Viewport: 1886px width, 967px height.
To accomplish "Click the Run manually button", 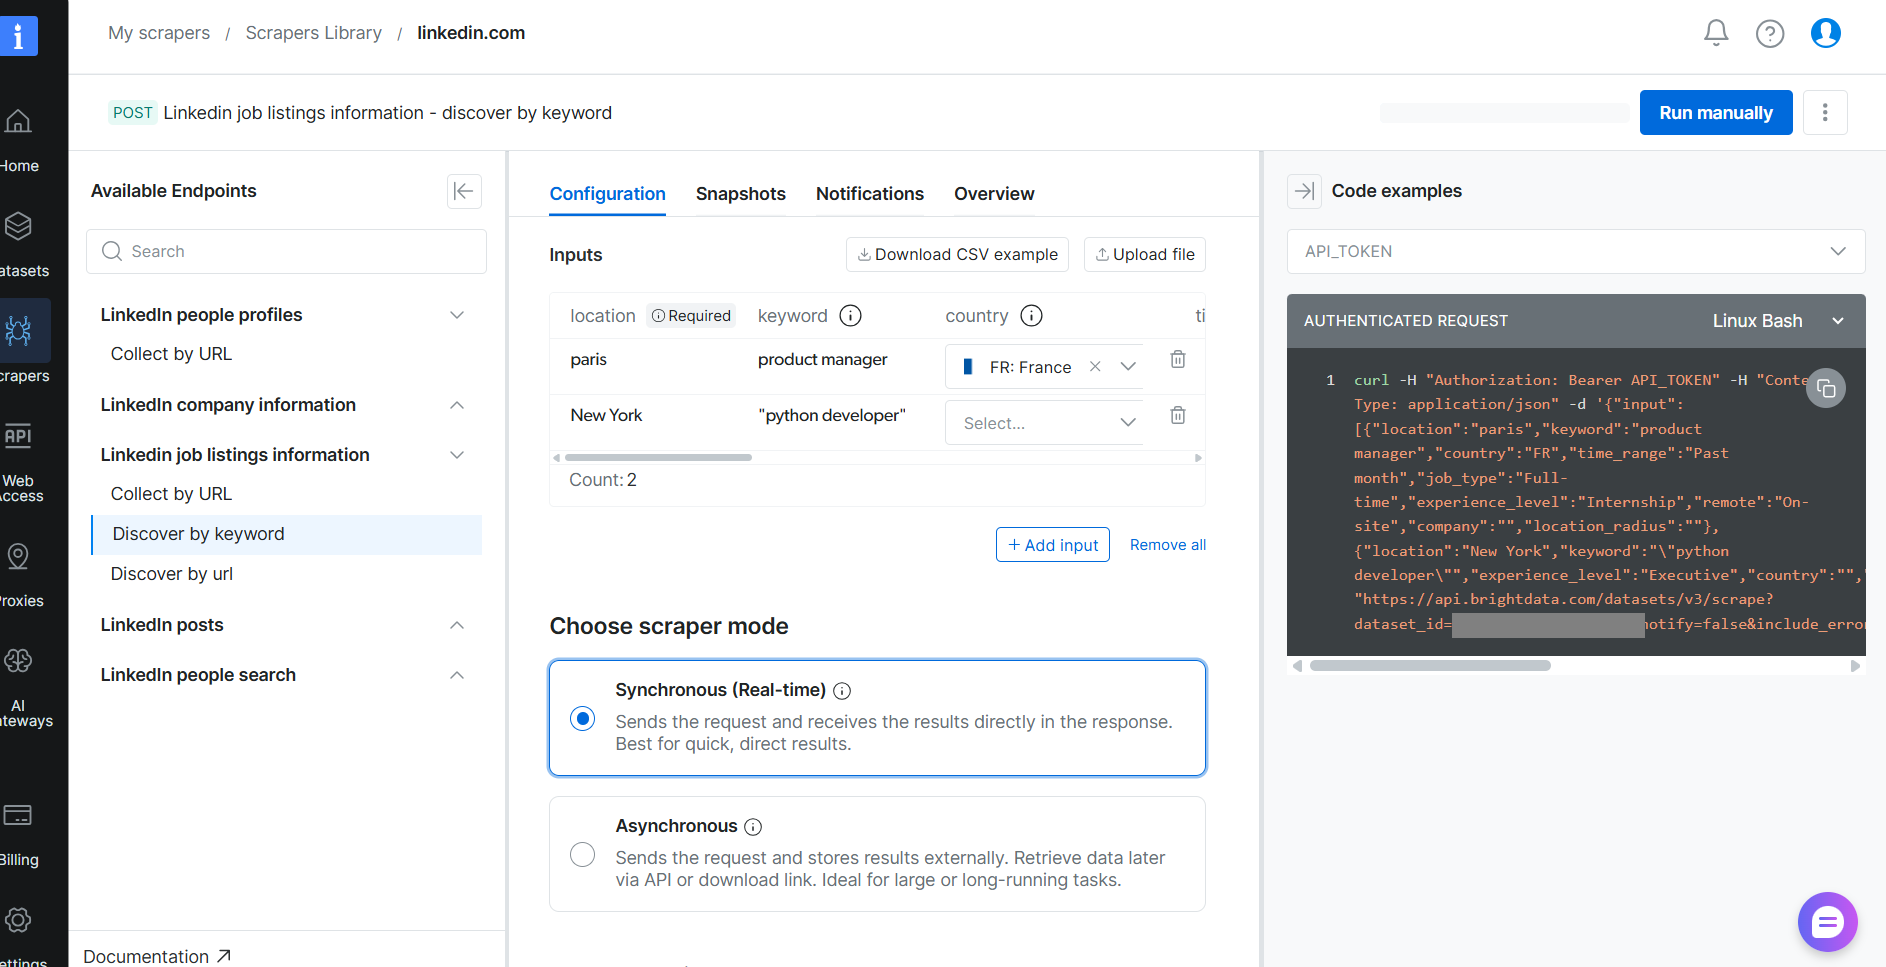I will coord(1716,113).
